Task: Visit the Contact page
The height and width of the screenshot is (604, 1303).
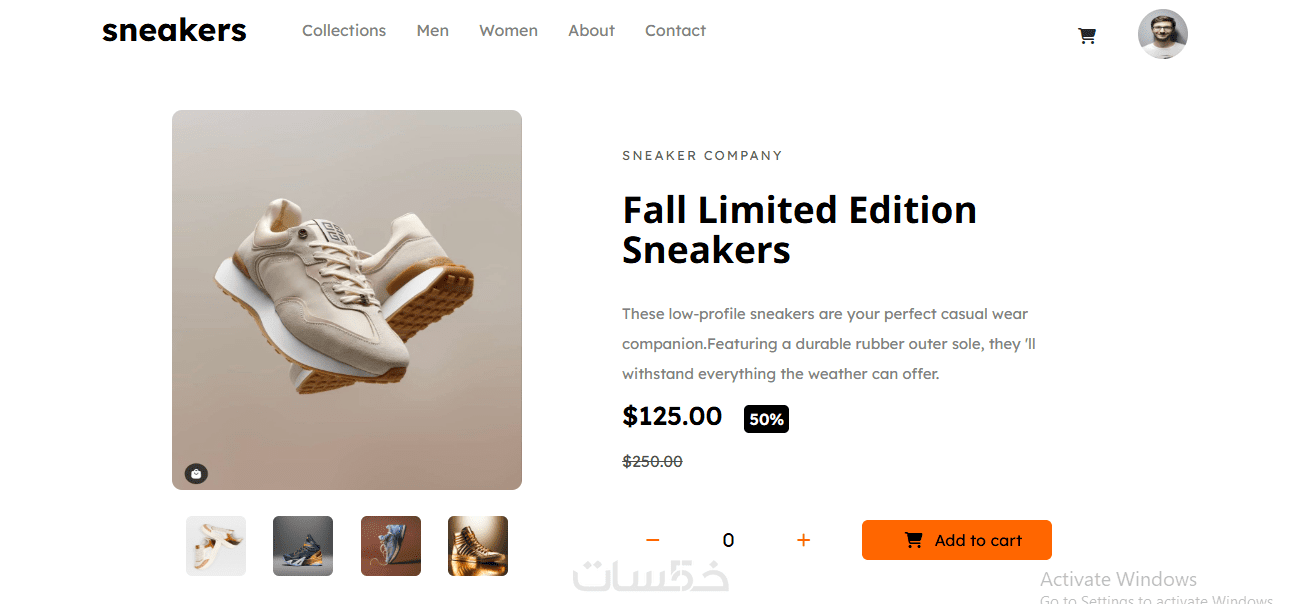Action: (x=675, y=31)
